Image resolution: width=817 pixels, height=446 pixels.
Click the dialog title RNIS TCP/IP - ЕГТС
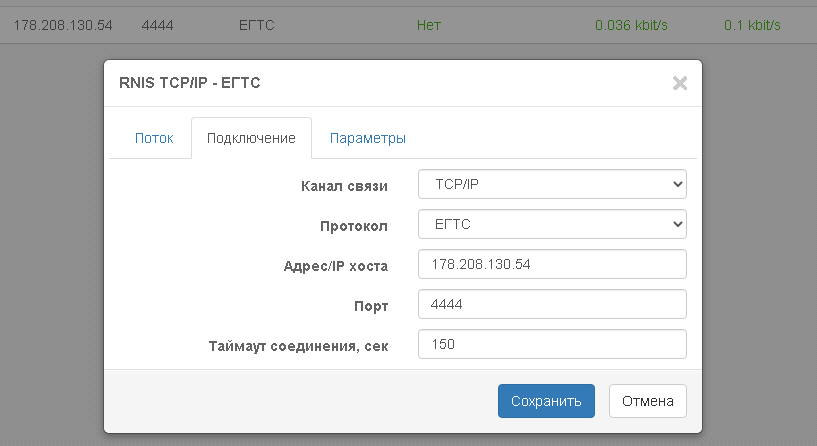click(190, 83)
